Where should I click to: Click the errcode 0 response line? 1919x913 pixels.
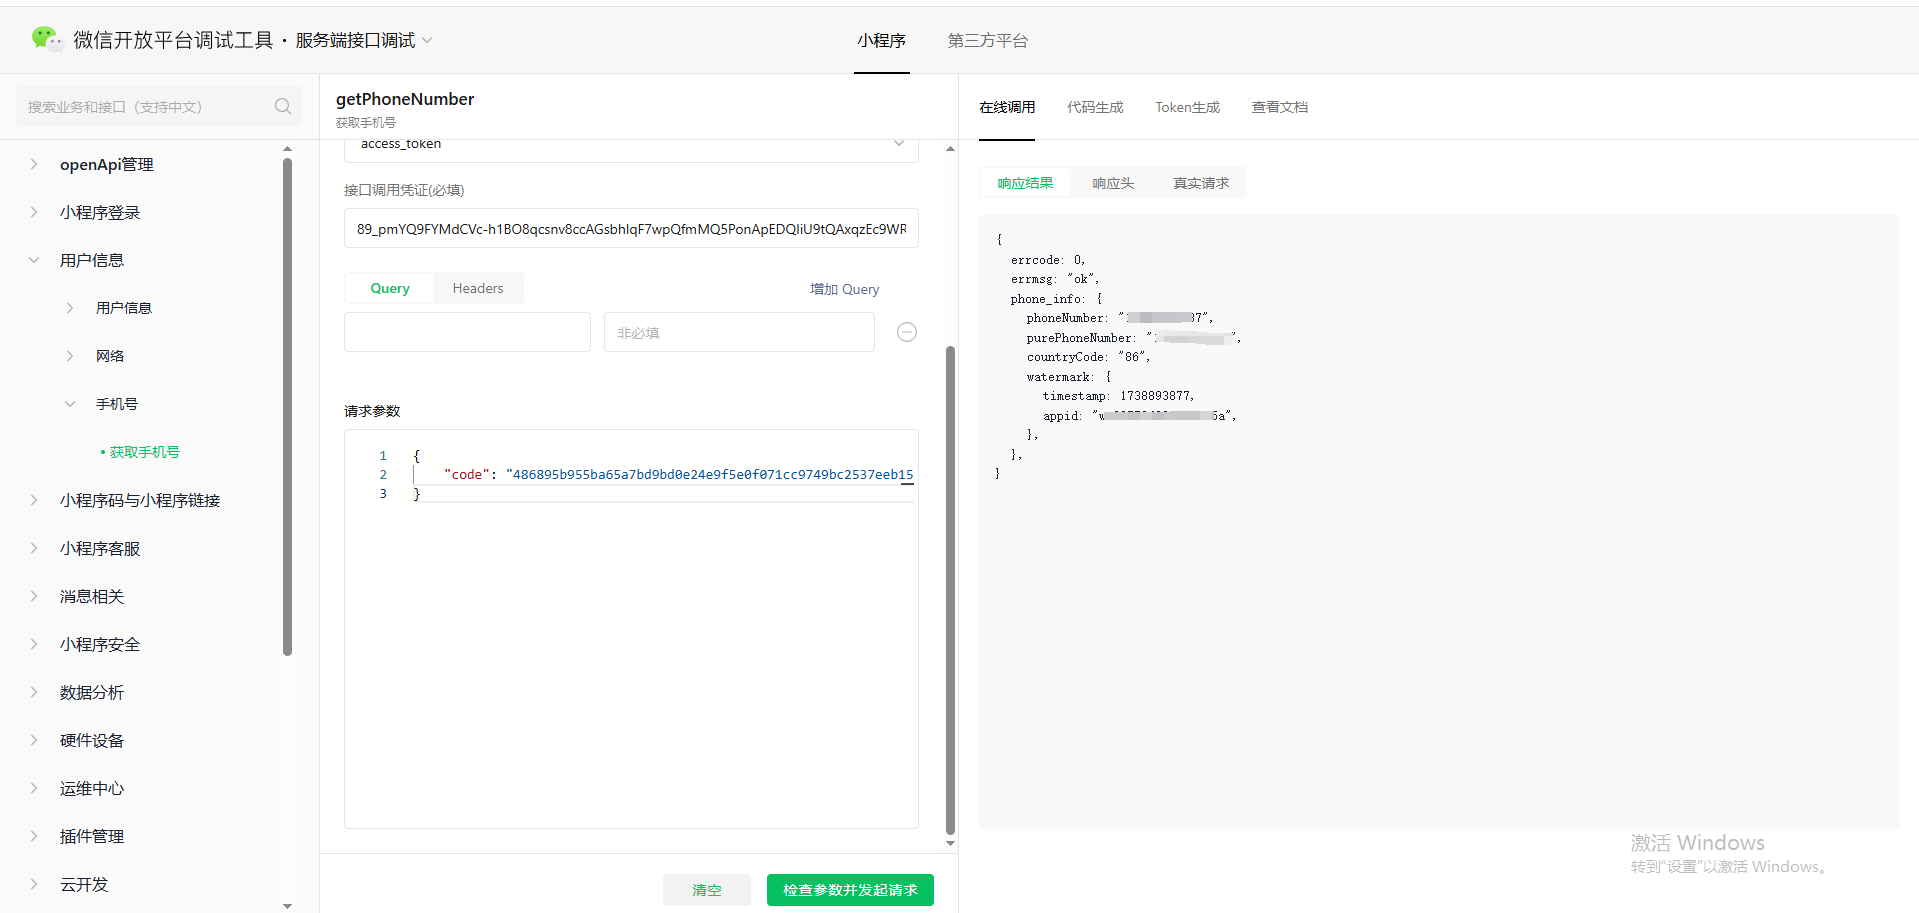tap(1047, 260)
